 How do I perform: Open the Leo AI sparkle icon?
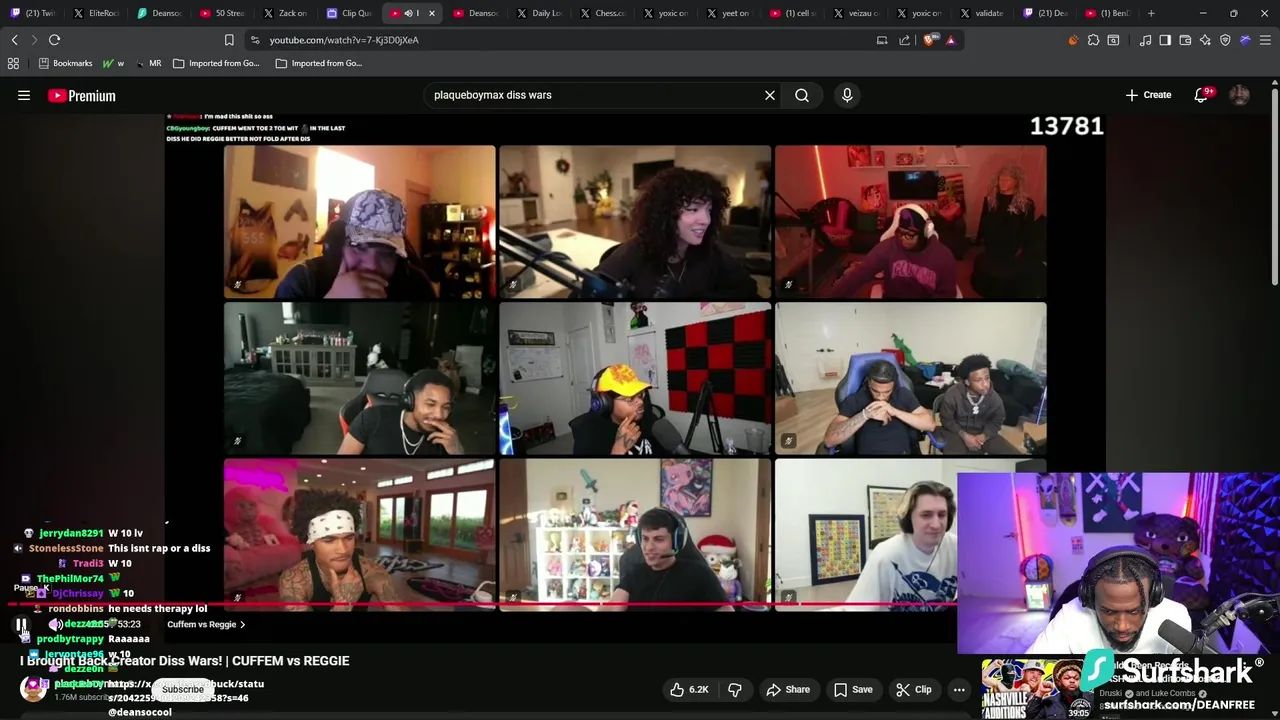coord(1205,40)
